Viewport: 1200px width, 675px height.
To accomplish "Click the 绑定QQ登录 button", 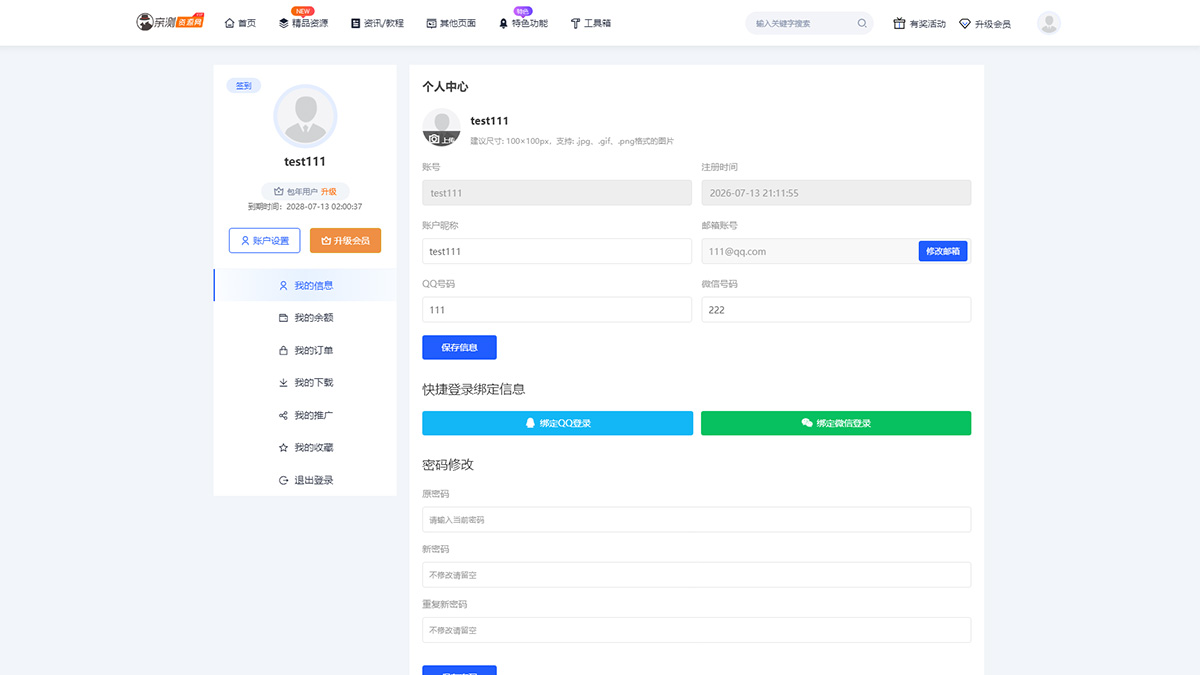I will (557, 423).
